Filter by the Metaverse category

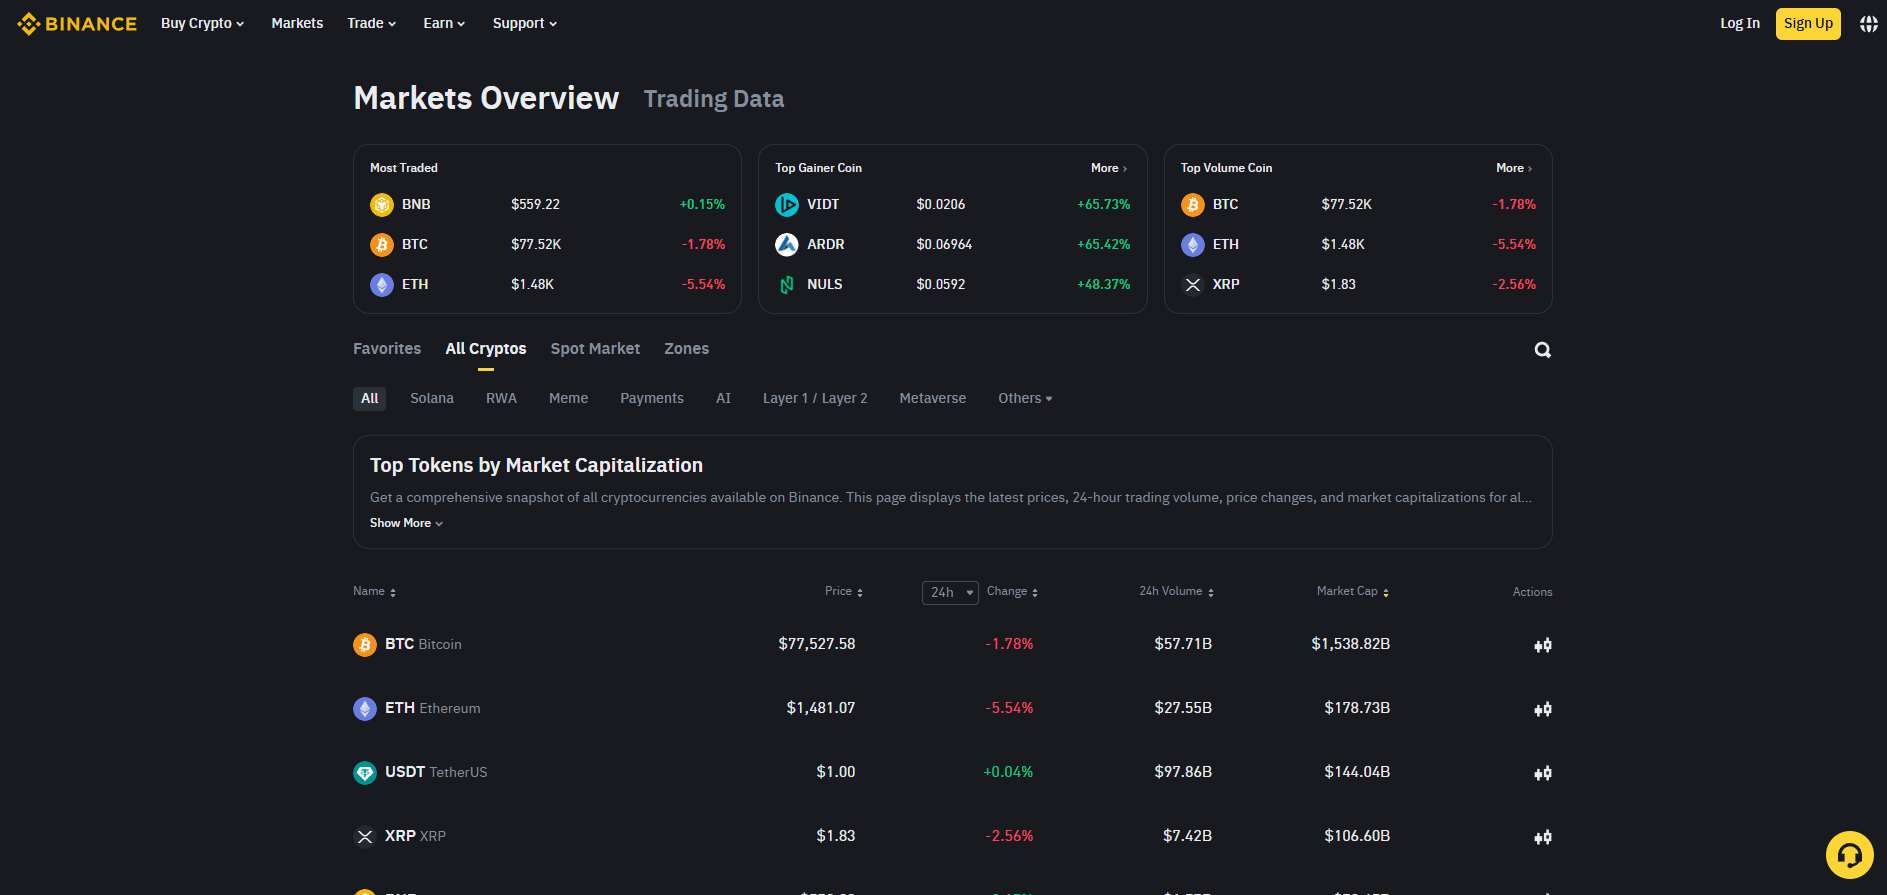[933, 398]
